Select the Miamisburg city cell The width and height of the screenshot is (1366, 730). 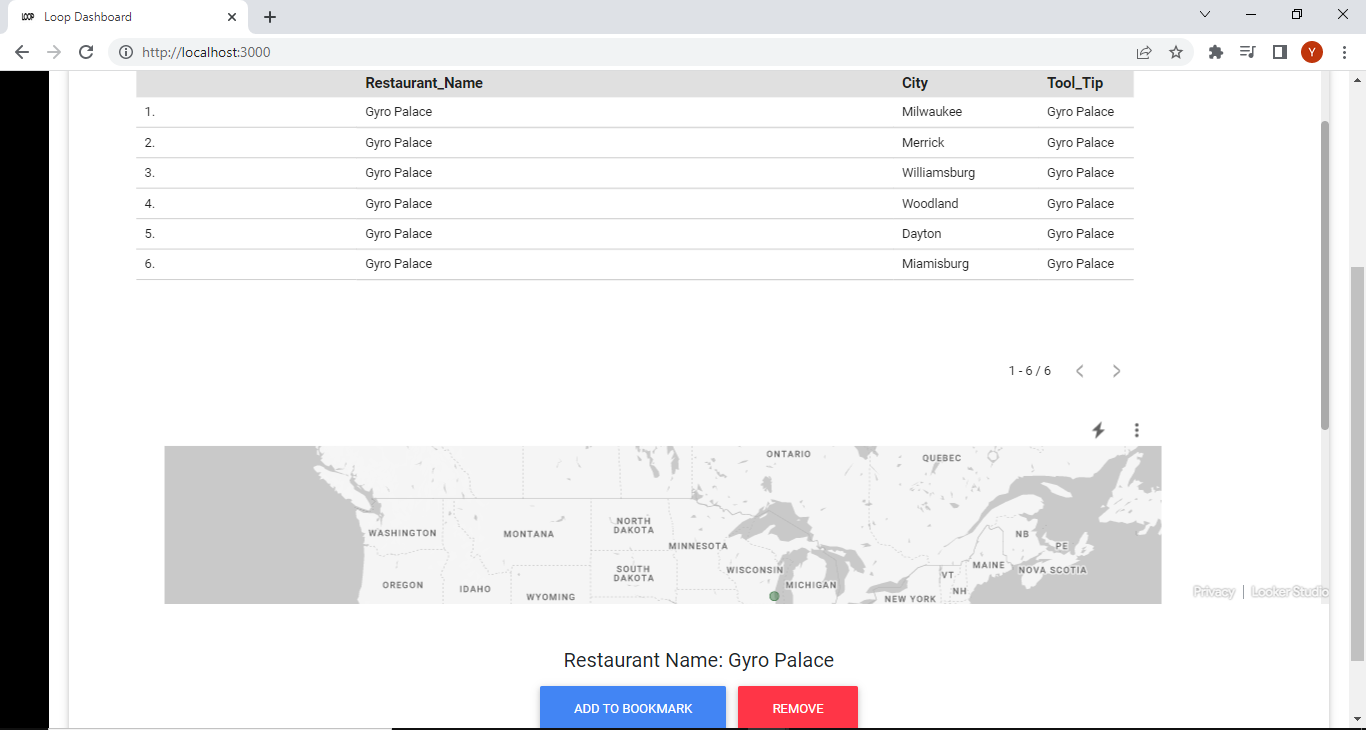point(935,264)
